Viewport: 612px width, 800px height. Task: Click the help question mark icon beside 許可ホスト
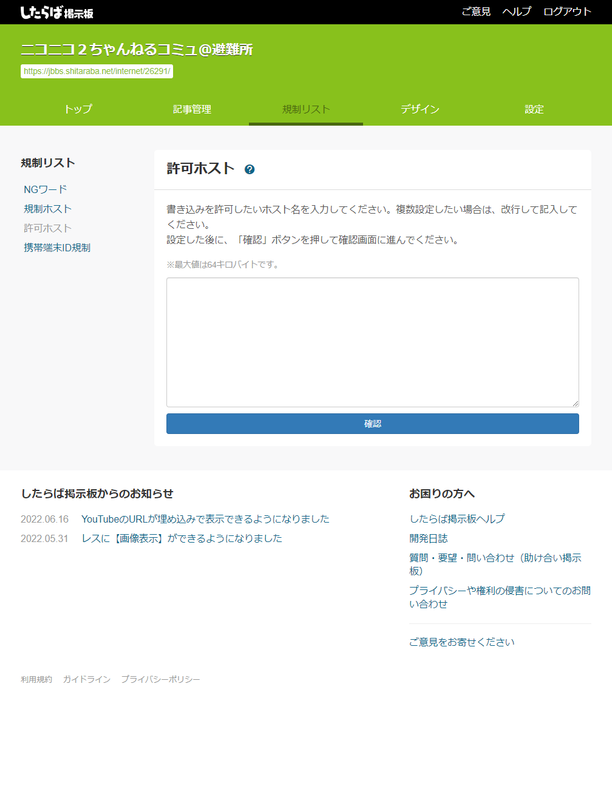(249, 169)
